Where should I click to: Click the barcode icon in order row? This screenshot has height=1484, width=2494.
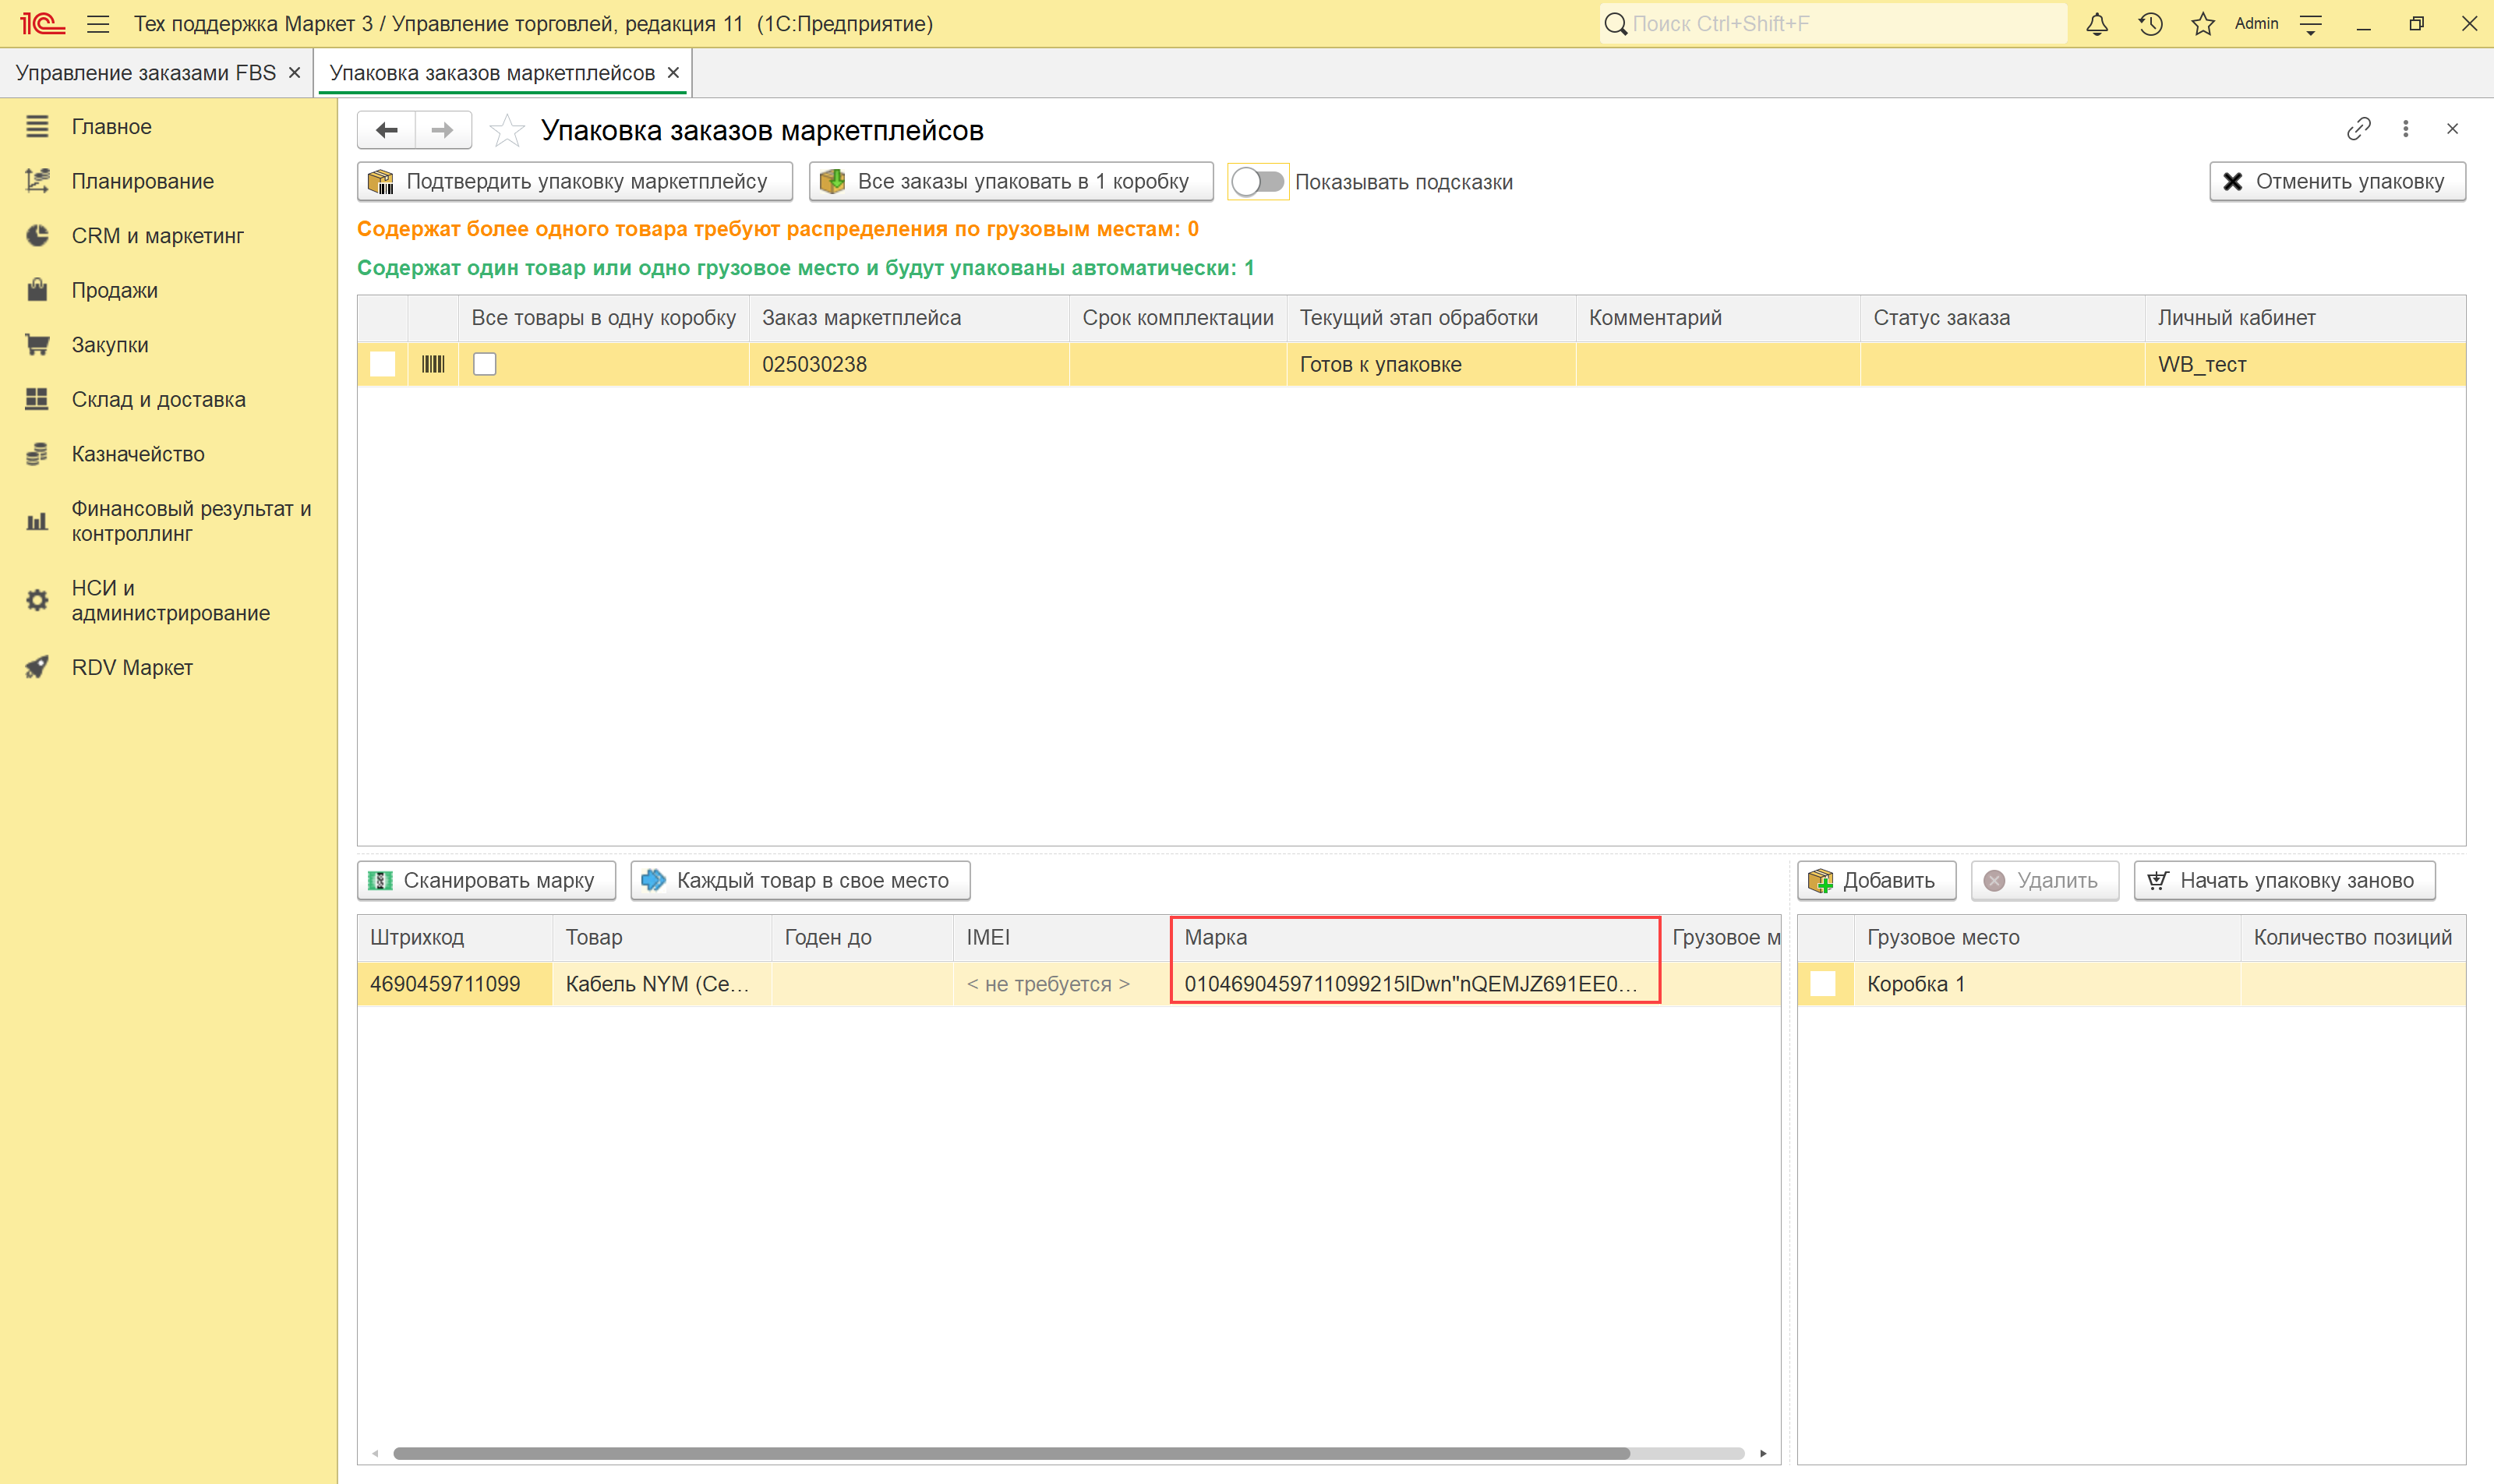[x=433, y=364]
